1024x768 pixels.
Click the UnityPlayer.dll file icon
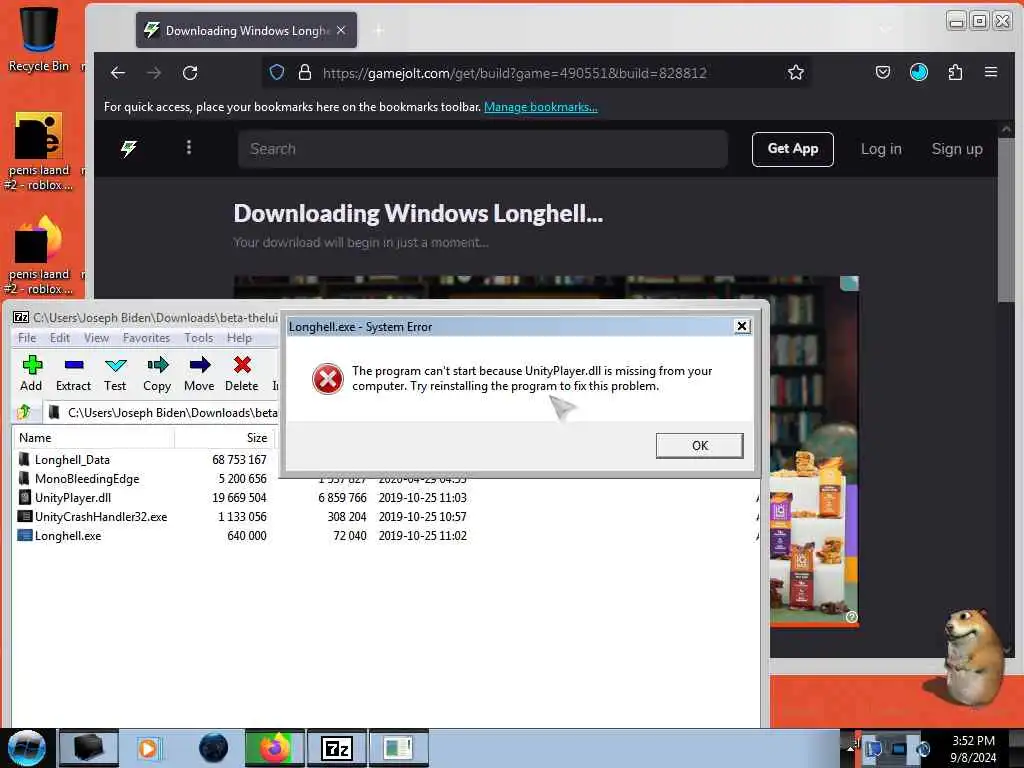(x=25, y=498)
